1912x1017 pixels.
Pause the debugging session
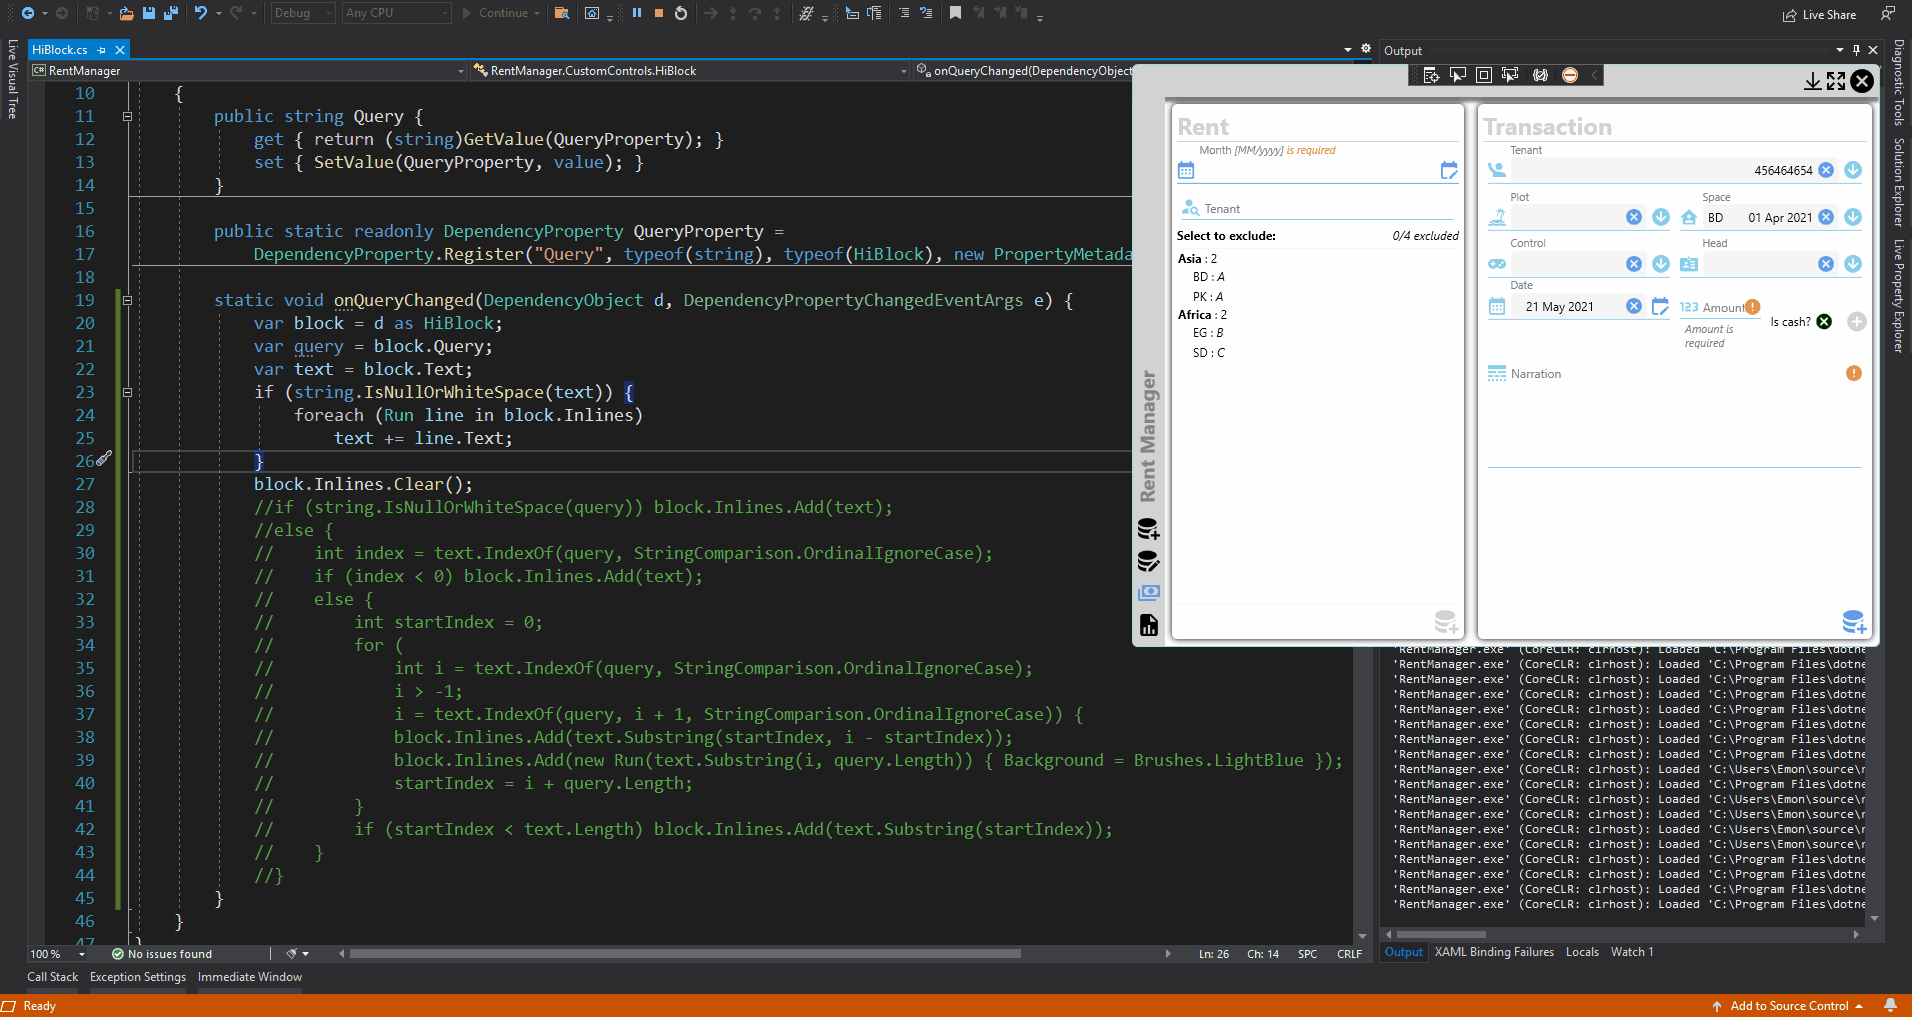[x=637, y=13]
